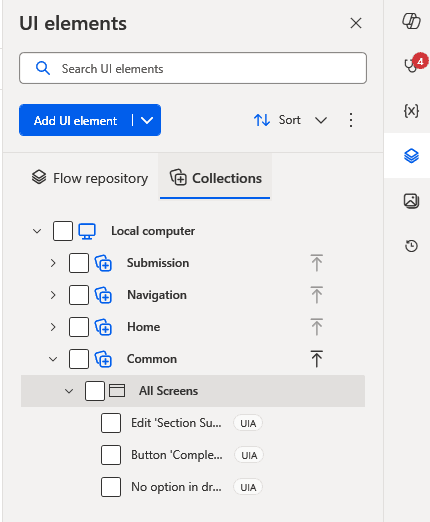Select the Navigation collection label
This screenshot has height=522, width=430.
click(x=157, y=295)
